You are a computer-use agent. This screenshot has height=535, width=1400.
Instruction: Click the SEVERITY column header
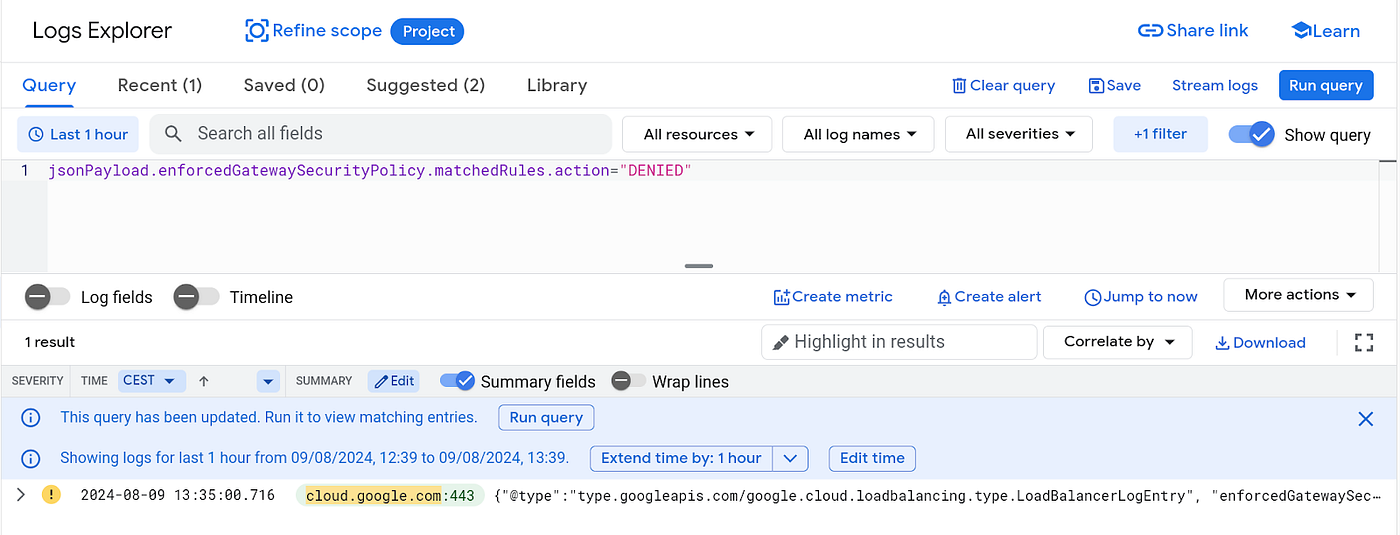[x=37, y=381]
